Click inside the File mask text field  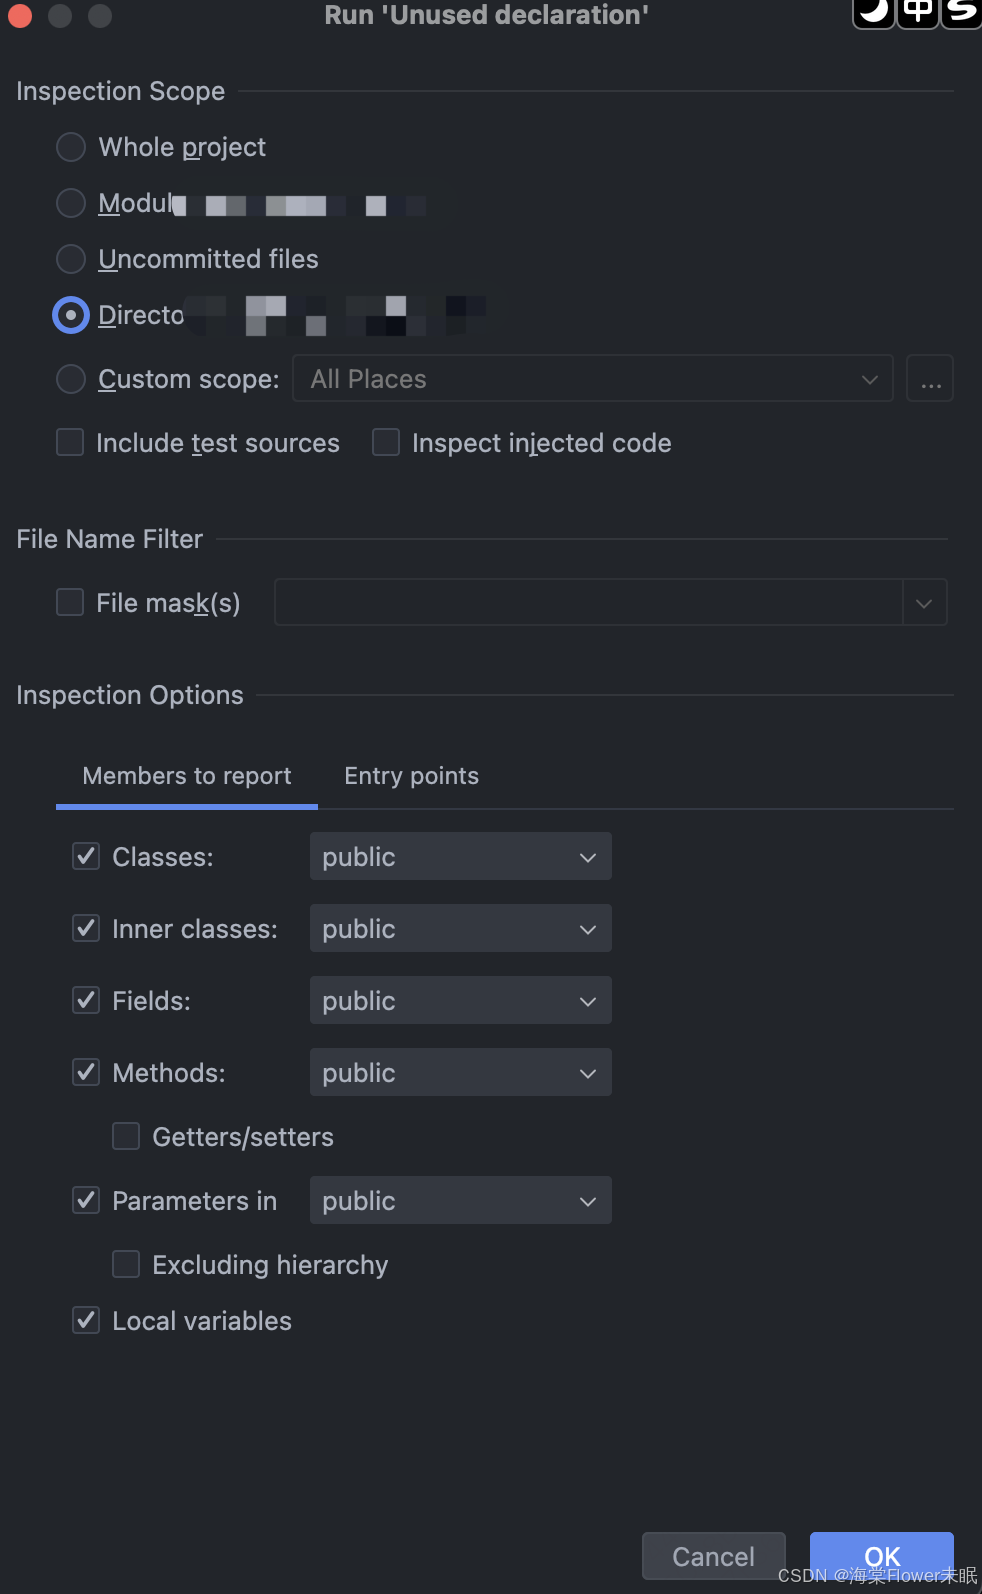(588, 603)
